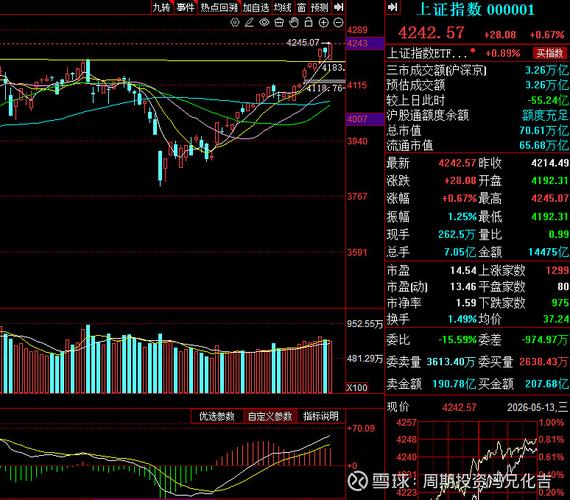This screenshot has width=570, height=500.
Task: Zoom in with the plus circle icon
Action: pos(323,23)
